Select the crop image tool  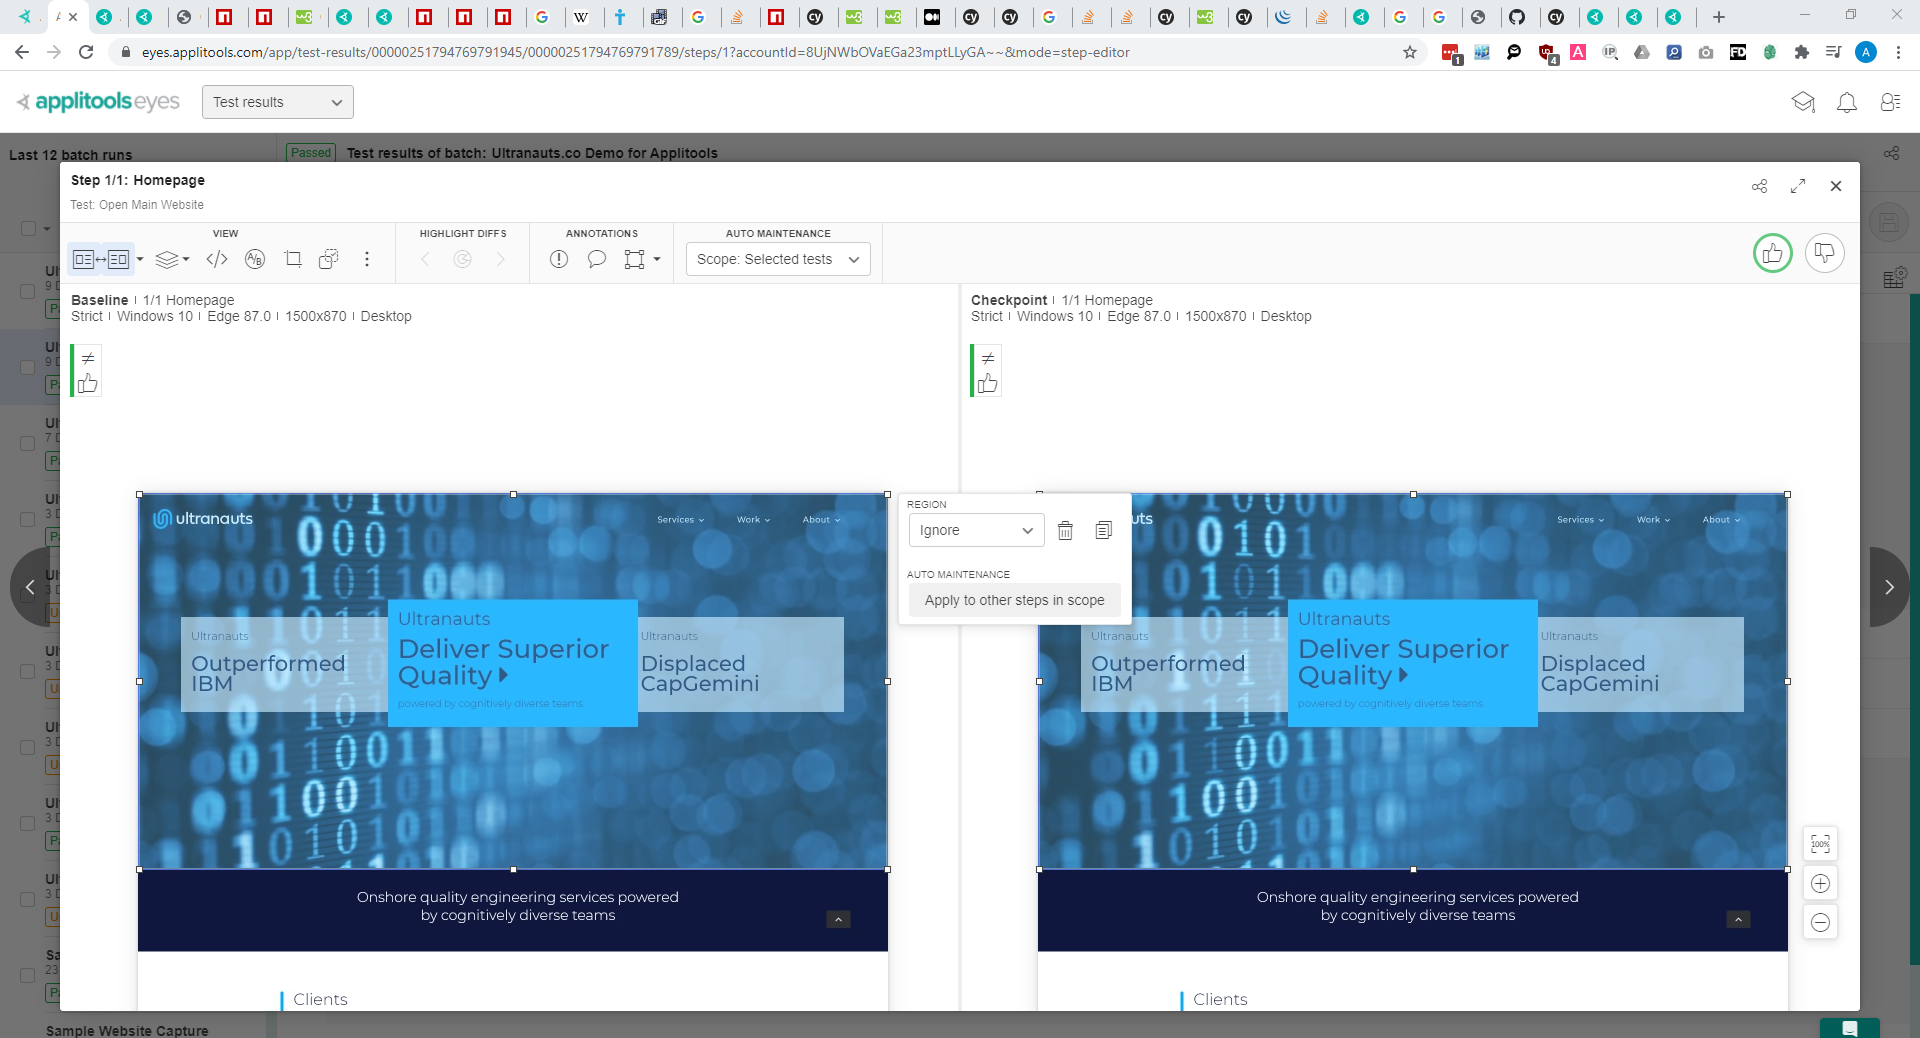click(293, 260)
